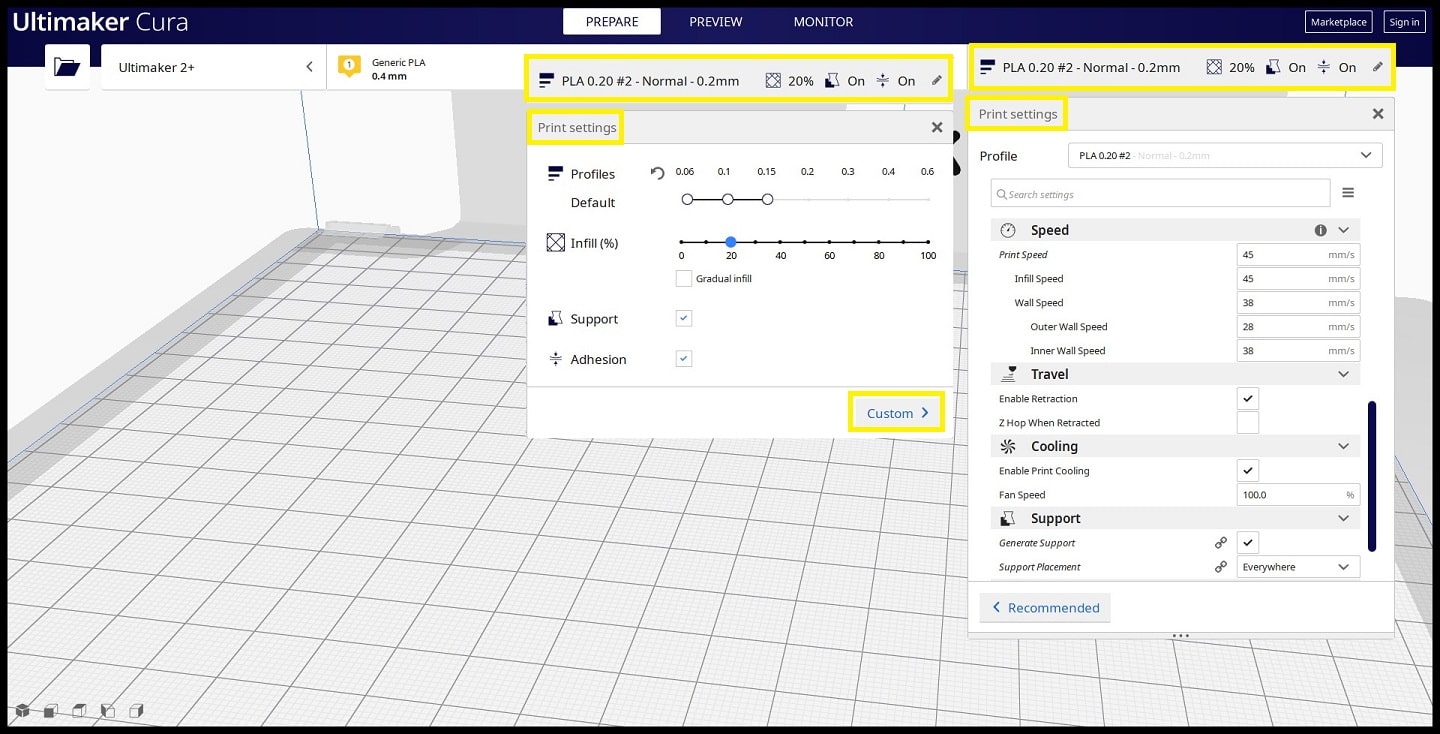The image size is (1440, 734).
Task: Click the Infill (%) crosshatch icon
Action: pos(555,242)
